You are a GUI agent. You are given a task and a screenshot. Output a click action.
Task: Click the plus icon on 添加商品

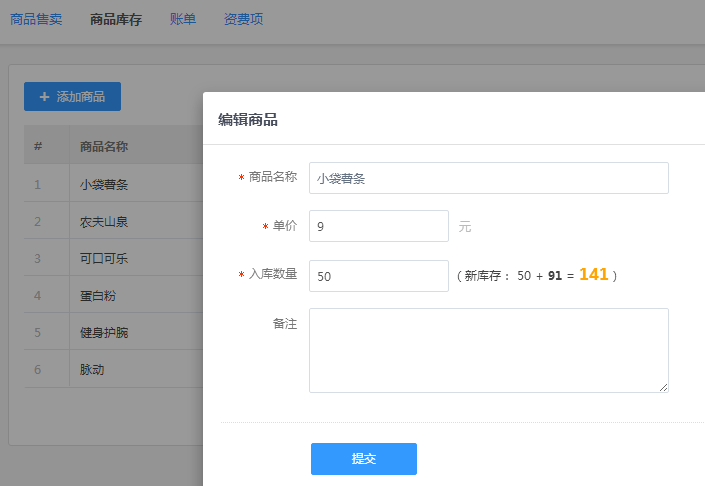[44, 97]
